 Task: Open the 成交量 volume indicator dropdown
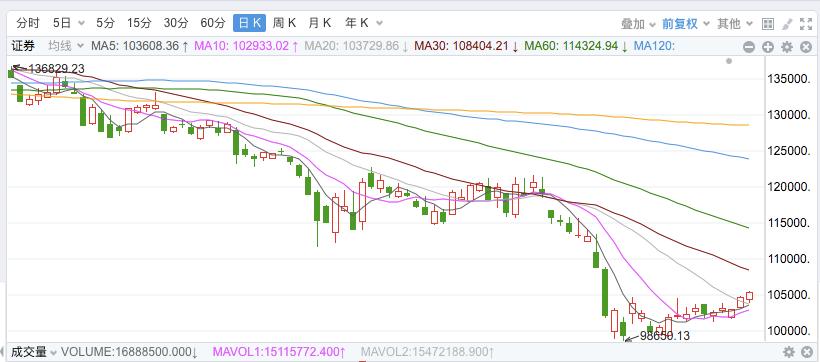pyautogui.click(x=33, y=352)
